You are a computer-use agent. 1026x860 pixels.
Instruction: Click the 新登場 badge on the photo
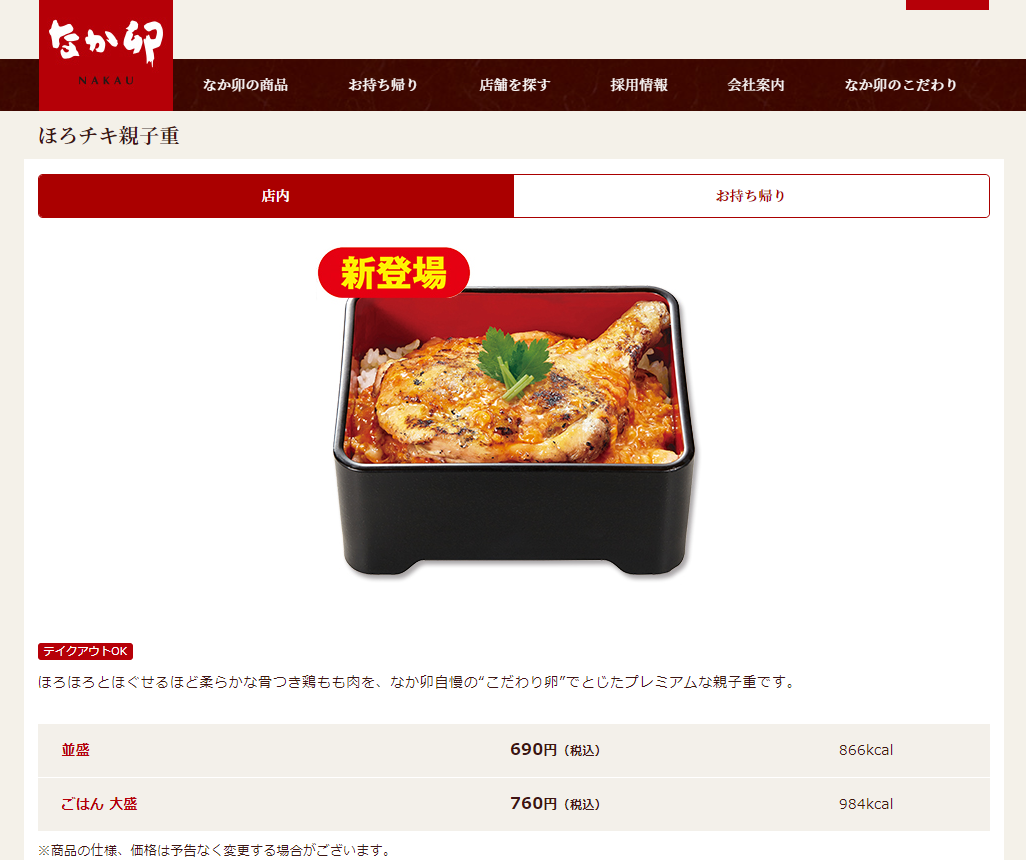pos(394,273)
